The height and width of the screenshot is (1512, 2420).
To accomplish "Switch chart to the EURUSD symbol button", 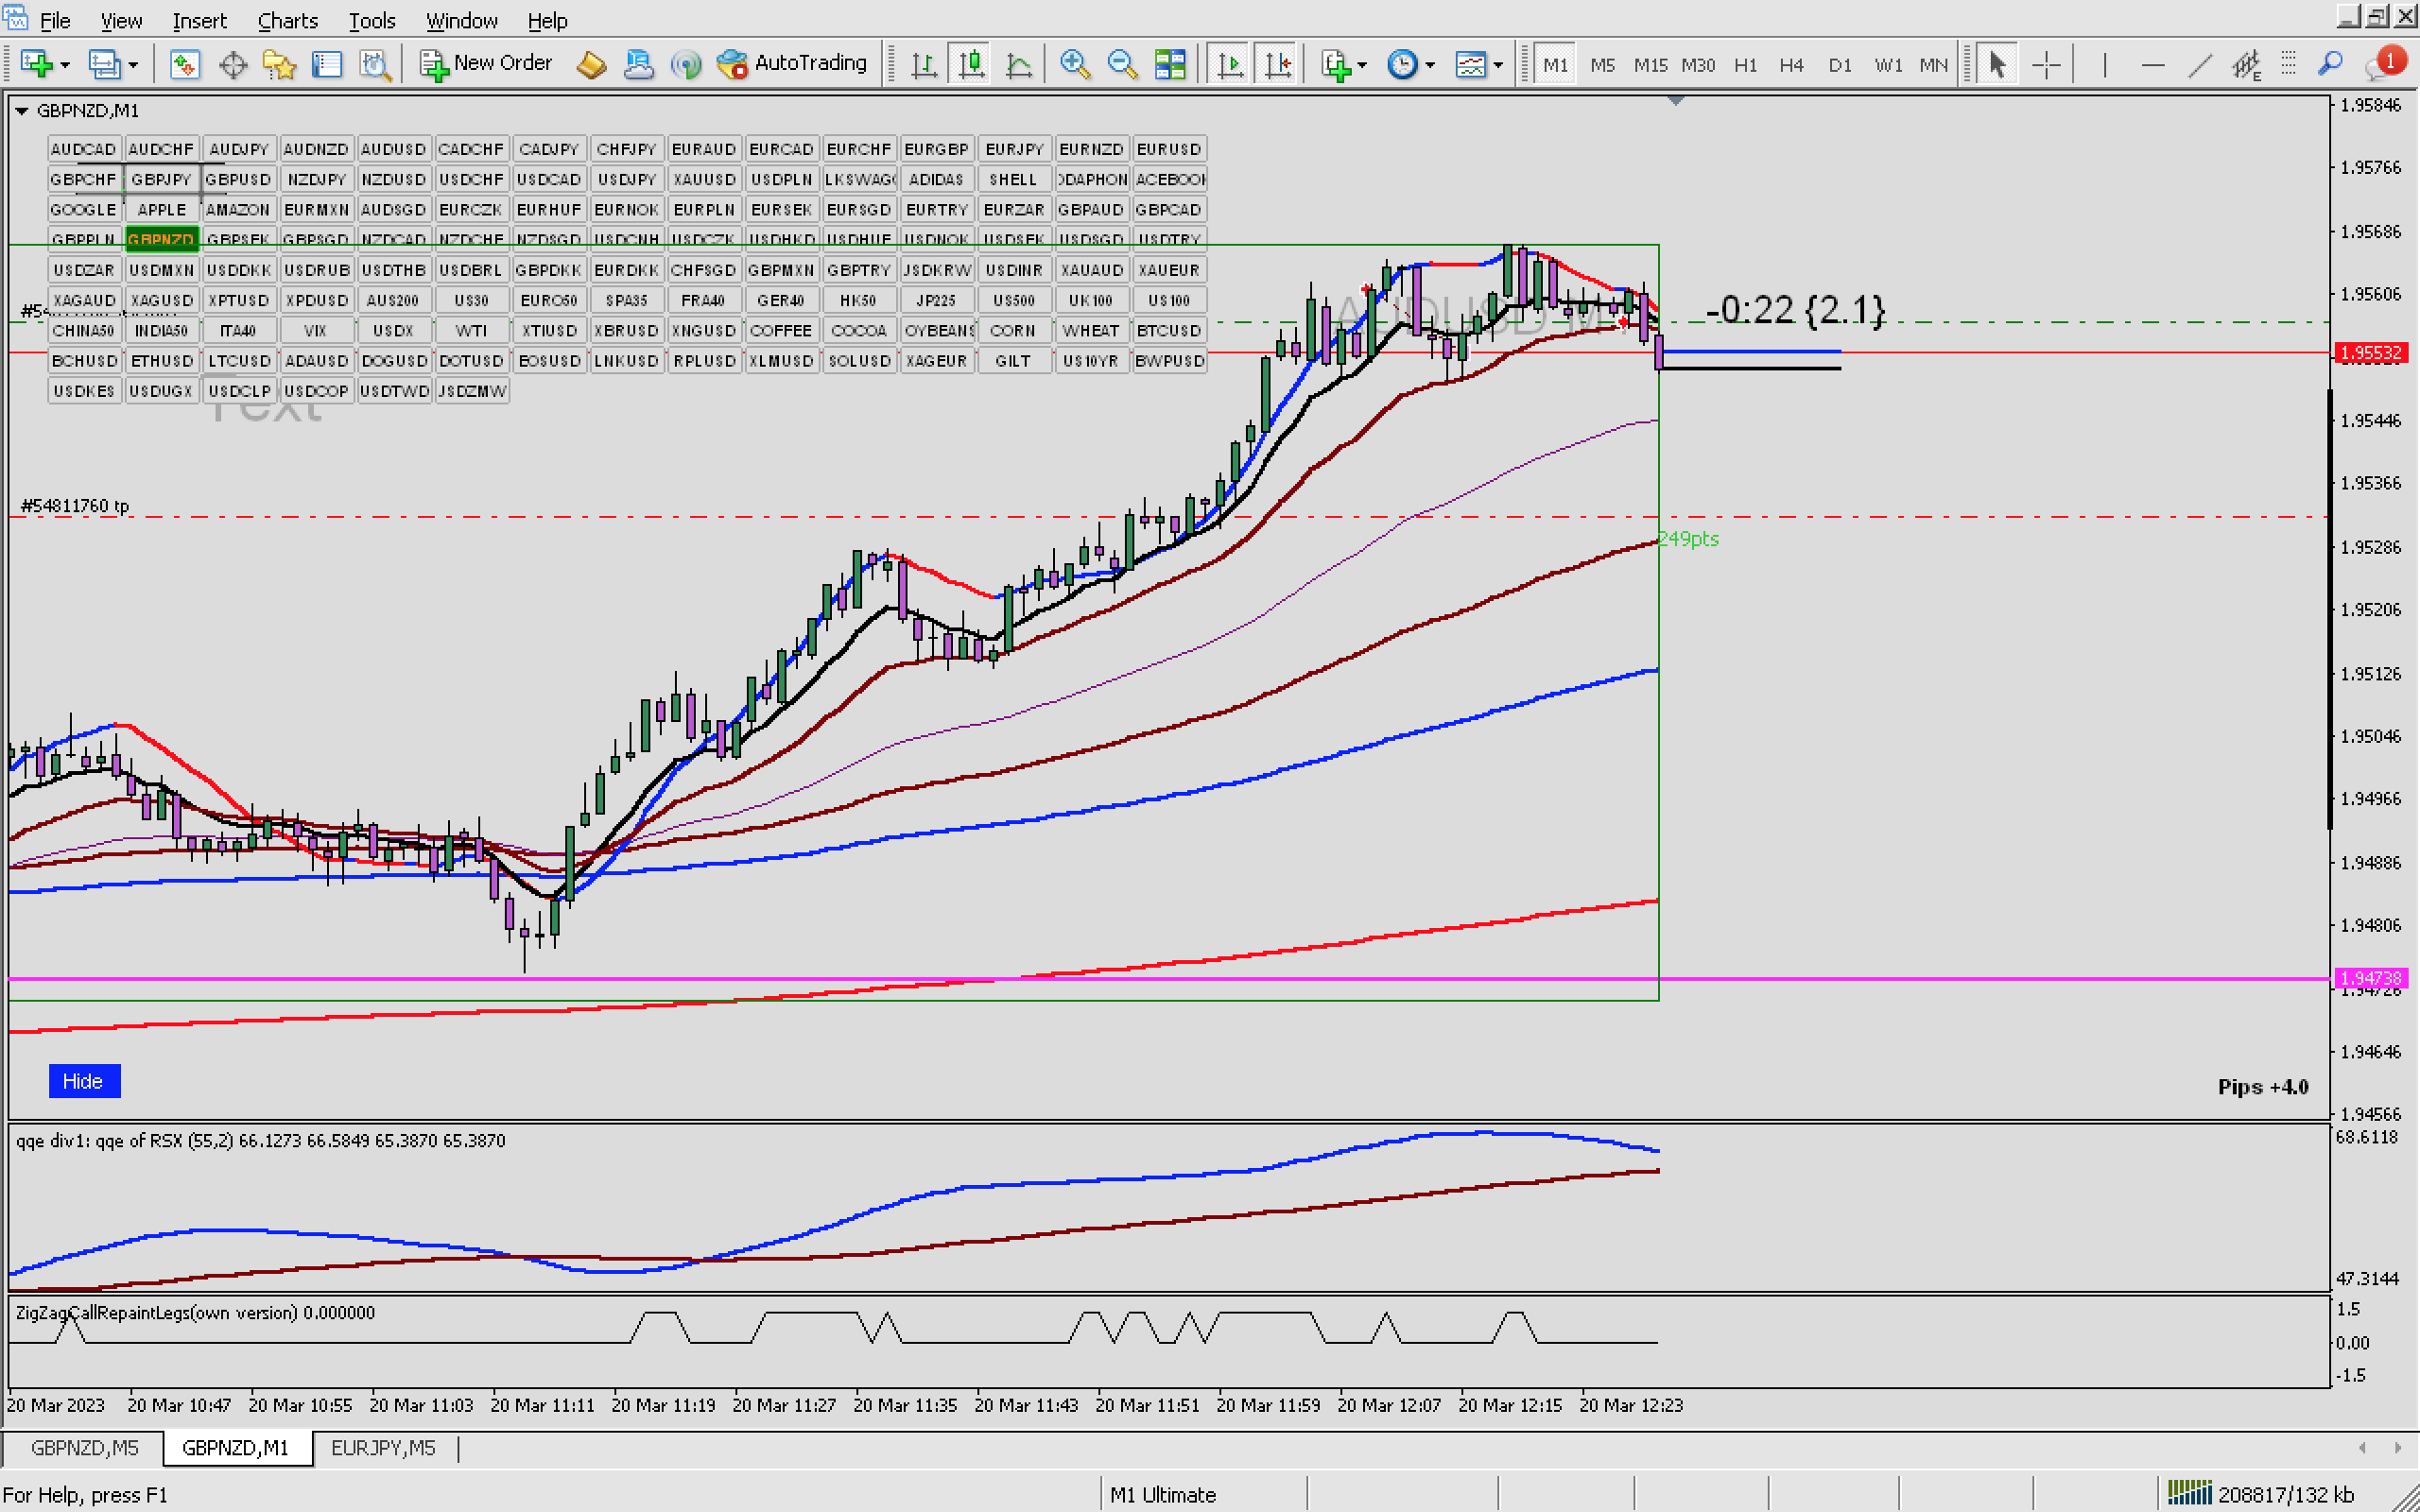I will [x=1168, y=149].
